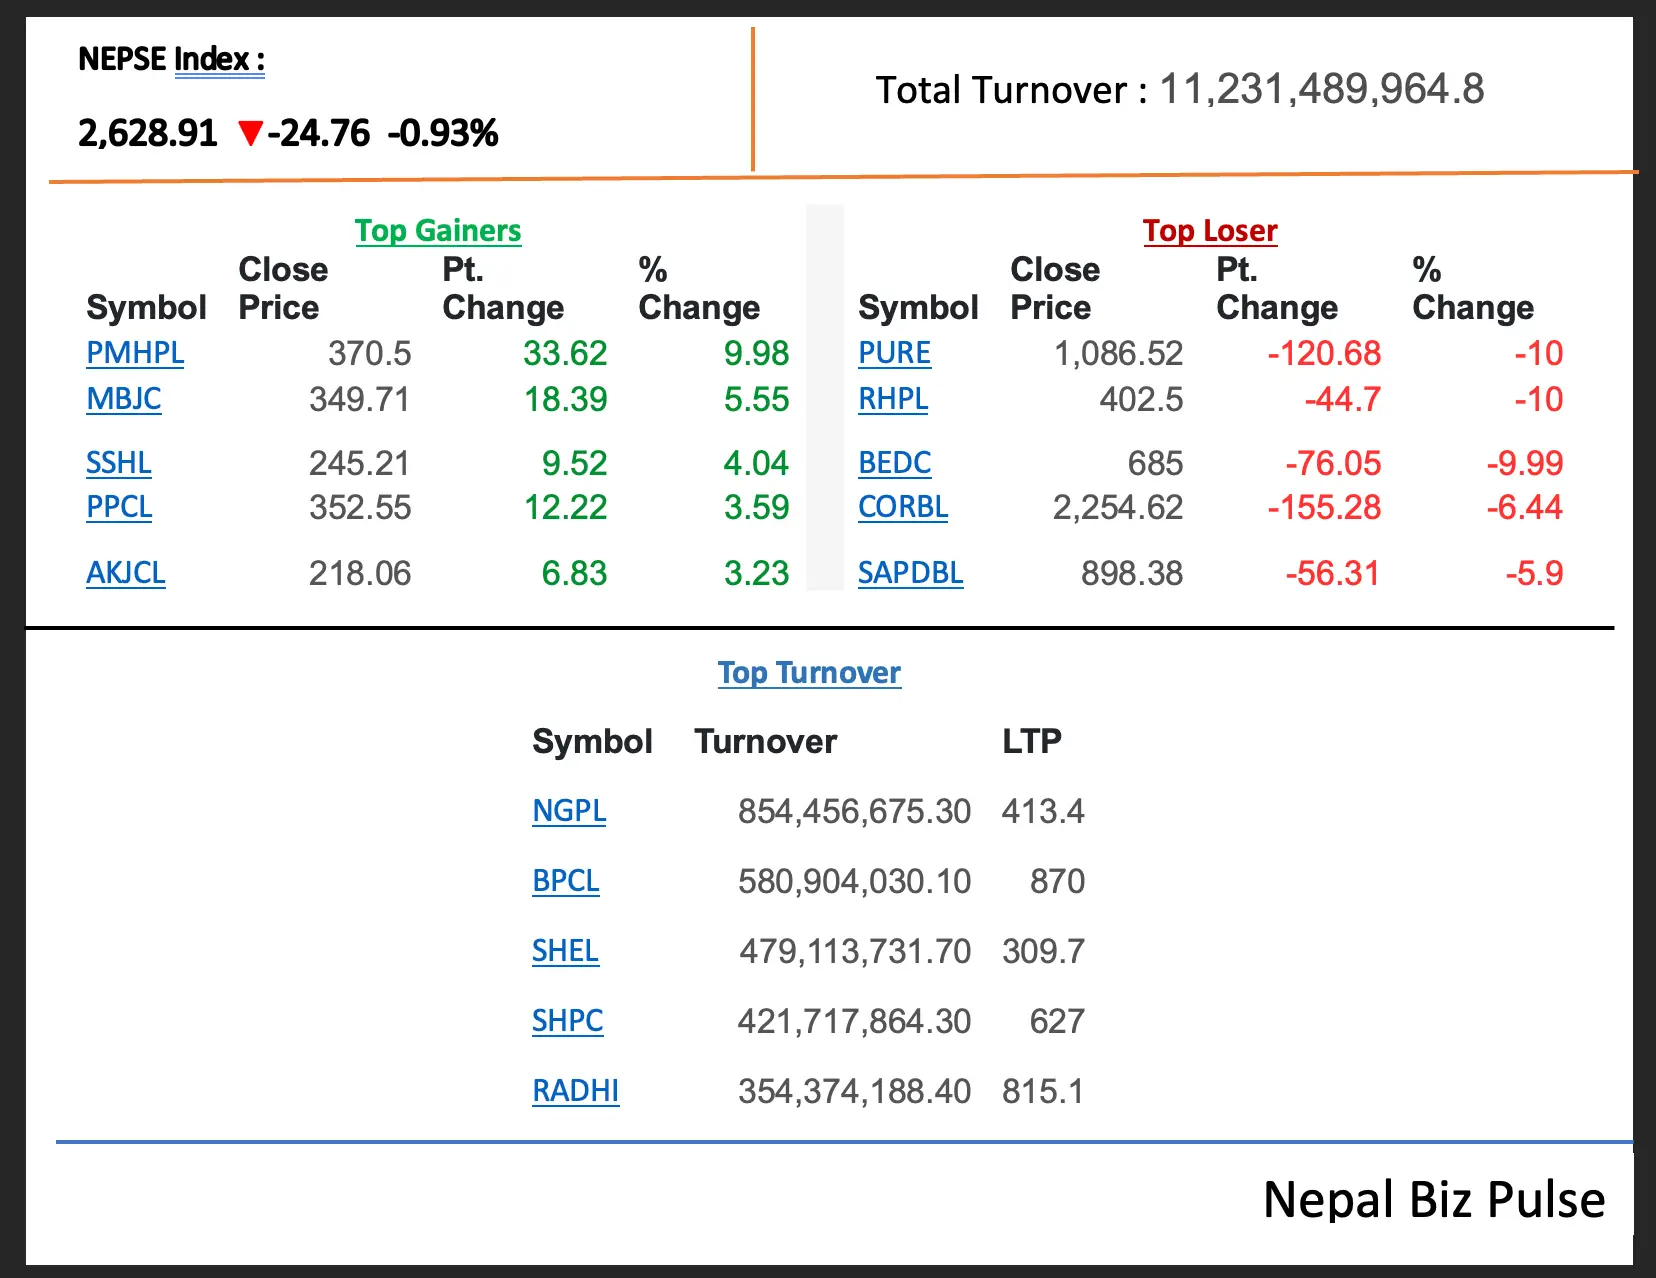Open the PURE top loser link
The image size is (1656, 1278).
tap(894, 353)
